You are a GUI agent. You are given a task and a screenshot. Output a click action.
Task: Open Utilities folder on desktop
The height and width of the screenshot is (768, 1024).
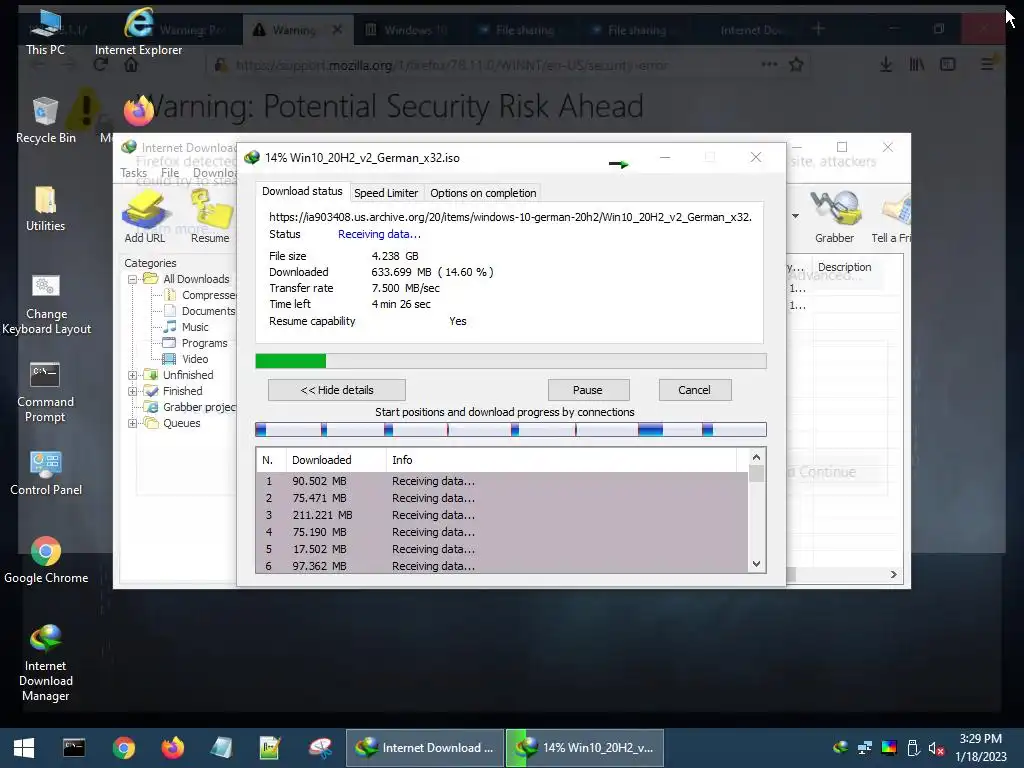point(45,209)
